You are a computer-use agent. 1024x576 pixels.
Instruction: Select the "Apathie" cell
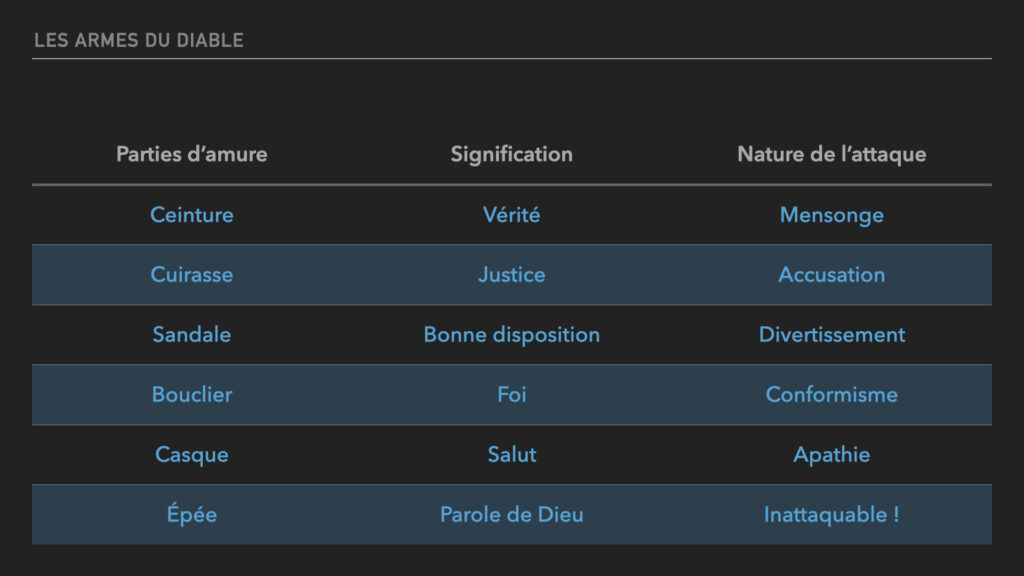831,454
